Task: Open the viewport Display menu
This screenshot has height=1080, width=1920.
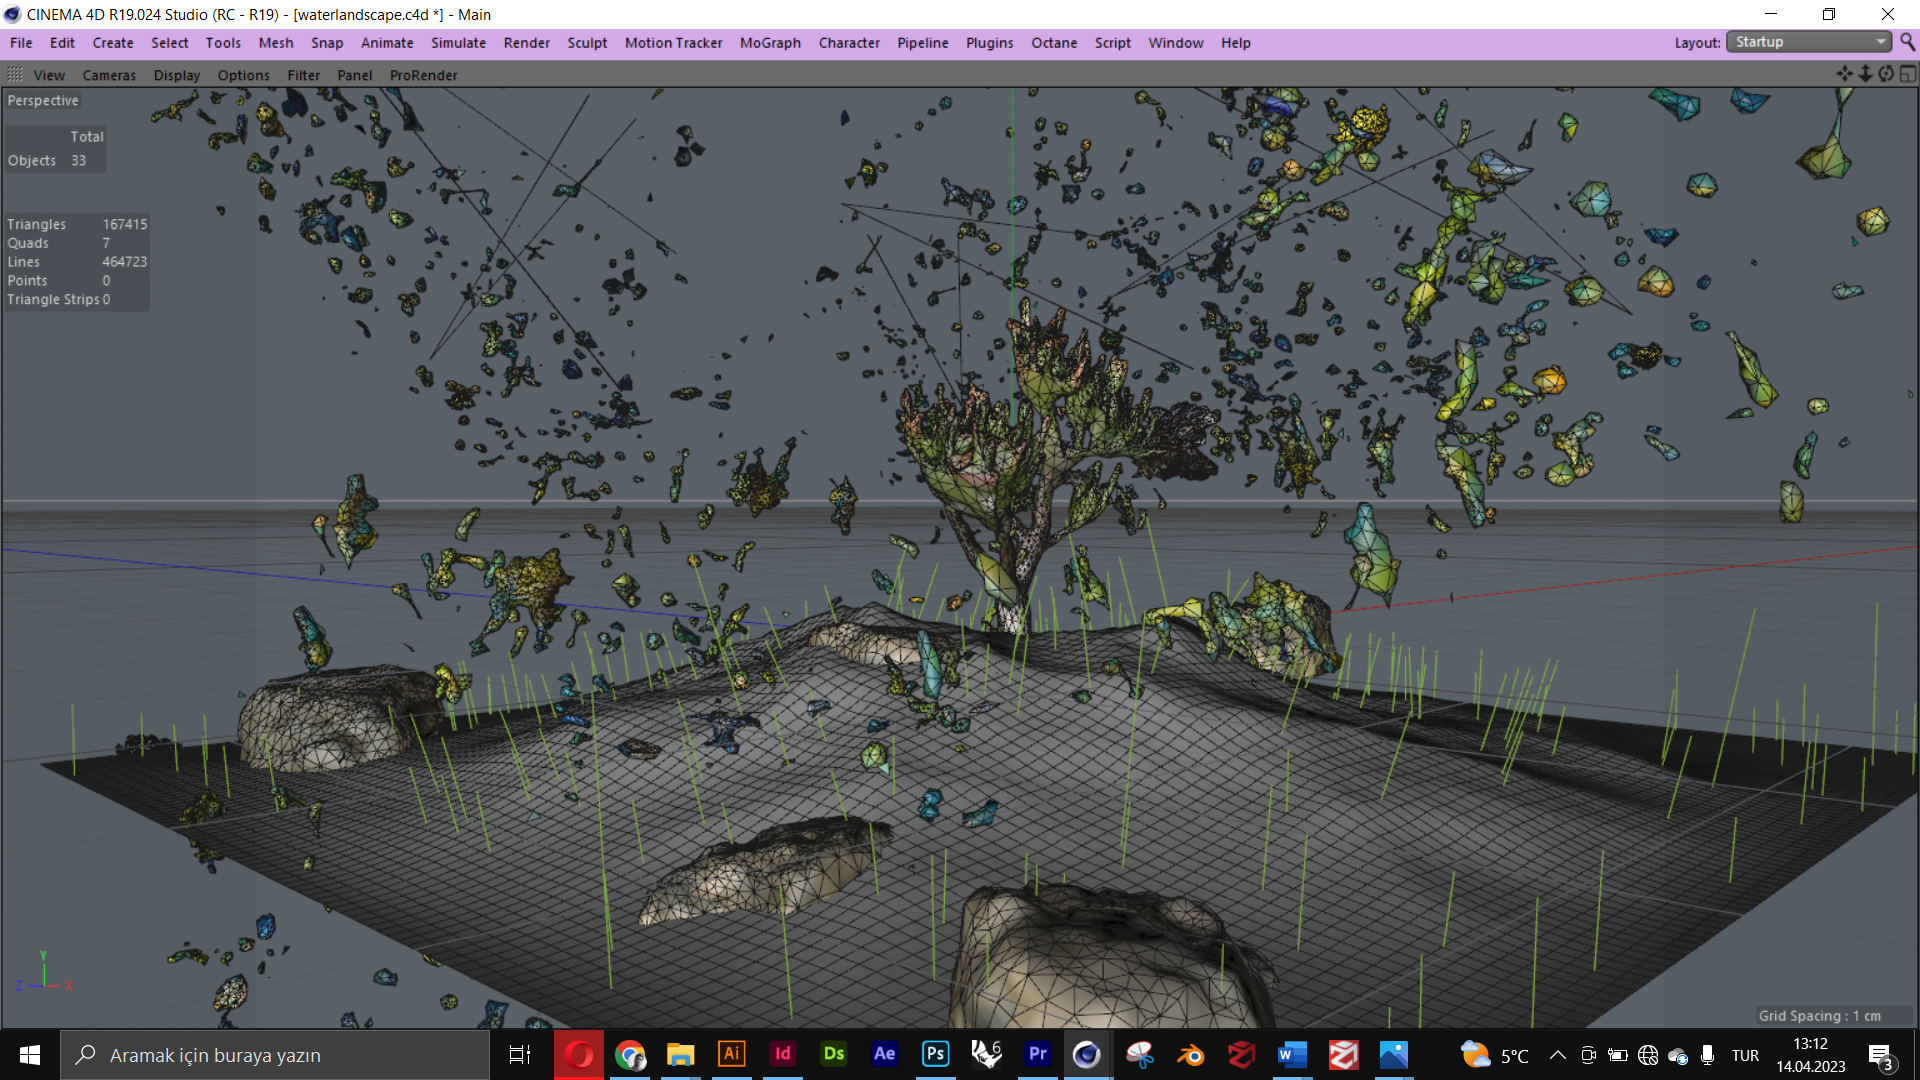Action: [176, 75]
